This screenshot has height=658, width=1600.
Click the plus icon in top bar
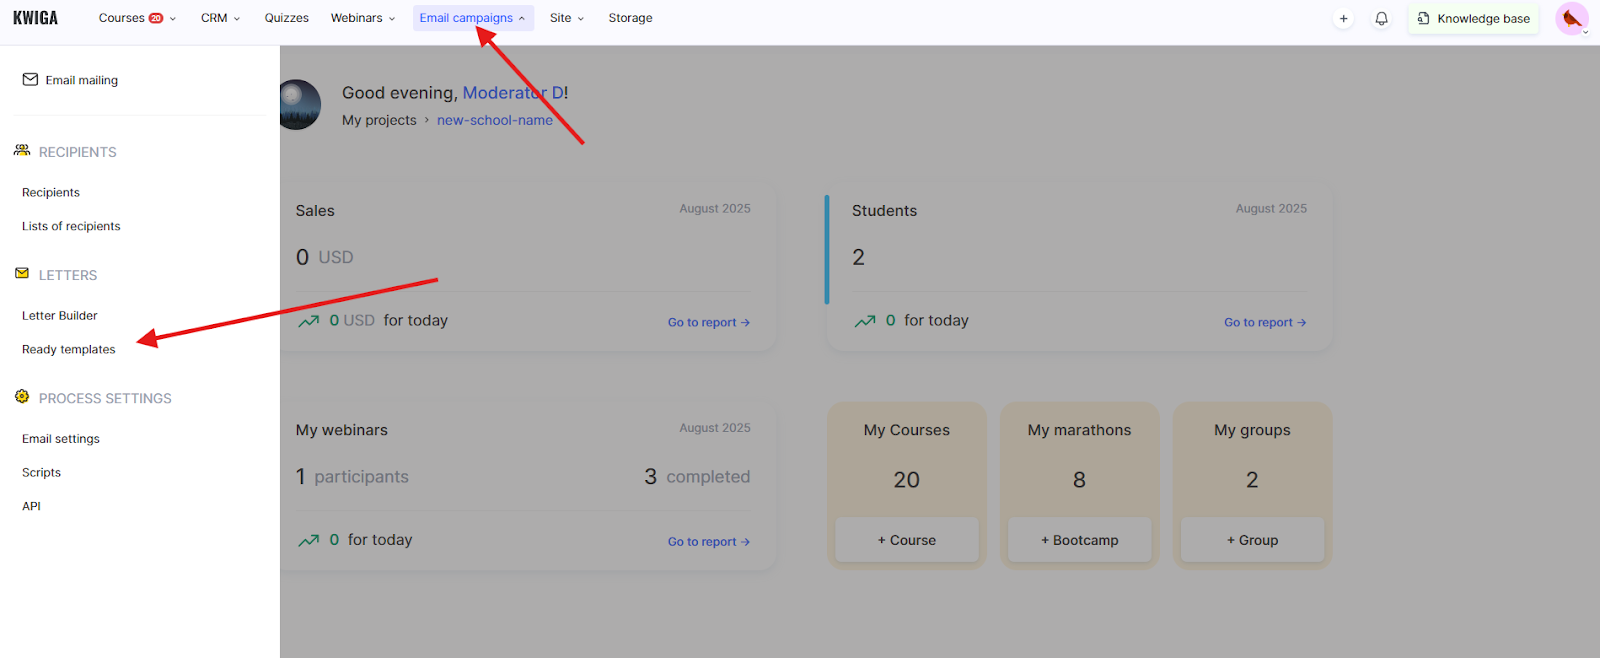tap(1343, 18)
